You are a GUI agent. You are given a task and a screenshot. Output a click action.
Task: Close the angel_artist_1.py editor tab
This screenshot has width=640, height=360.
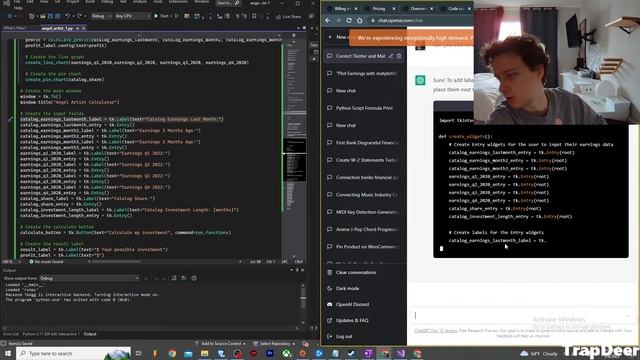[x=84, y=28]
